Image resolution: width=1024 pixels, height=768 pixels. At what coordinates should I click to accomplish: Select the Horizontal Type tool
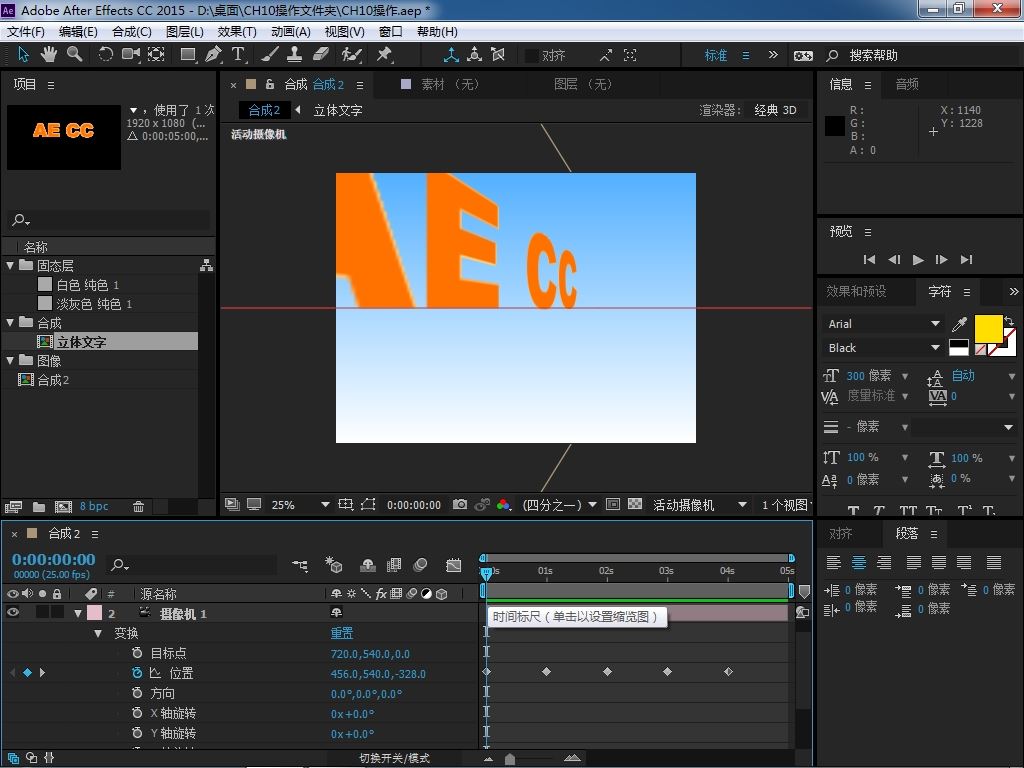click(x=238, y=55)
